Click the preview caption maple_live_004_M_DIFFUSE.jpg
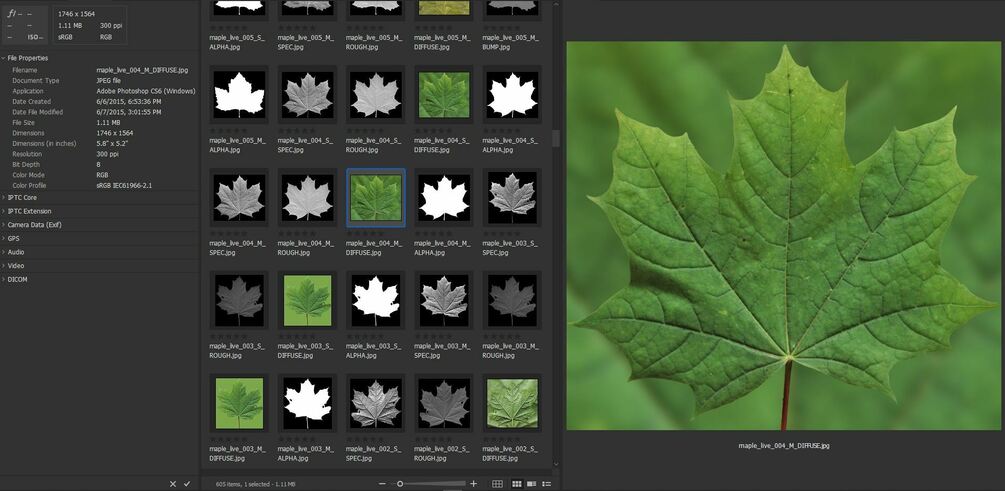Screen dimensions: 1005x491 [783, 445]
